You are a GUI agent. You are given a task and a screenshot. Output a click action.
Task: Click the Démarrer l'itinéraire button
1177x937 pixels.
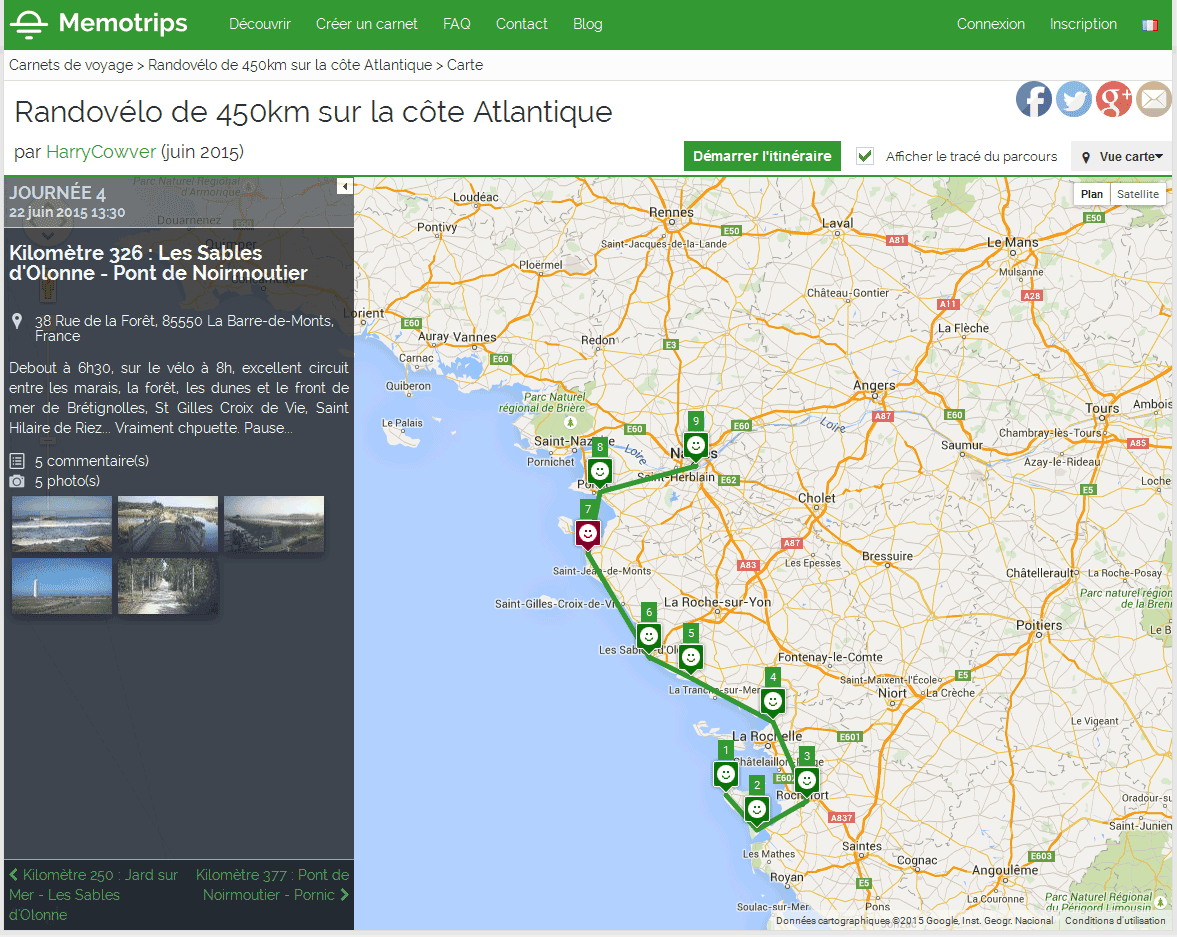click(x=762, y=156)
